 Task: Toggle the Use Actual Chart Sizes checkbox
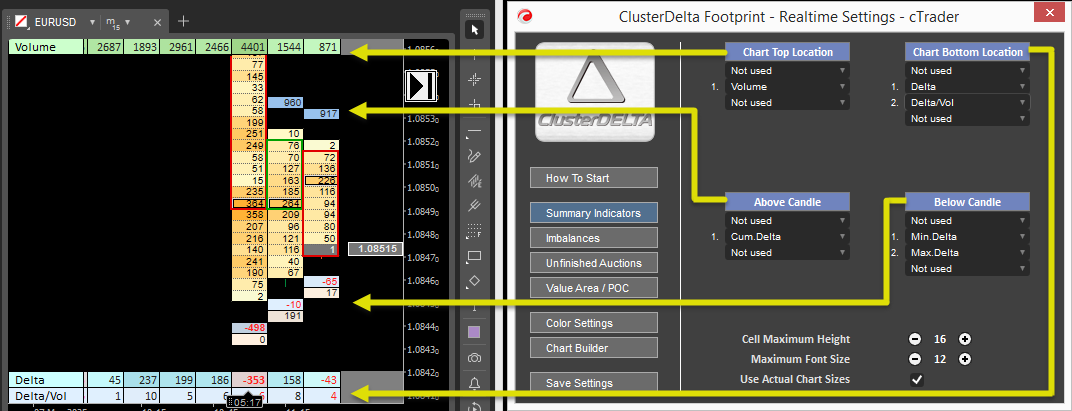tap(916, 379)
